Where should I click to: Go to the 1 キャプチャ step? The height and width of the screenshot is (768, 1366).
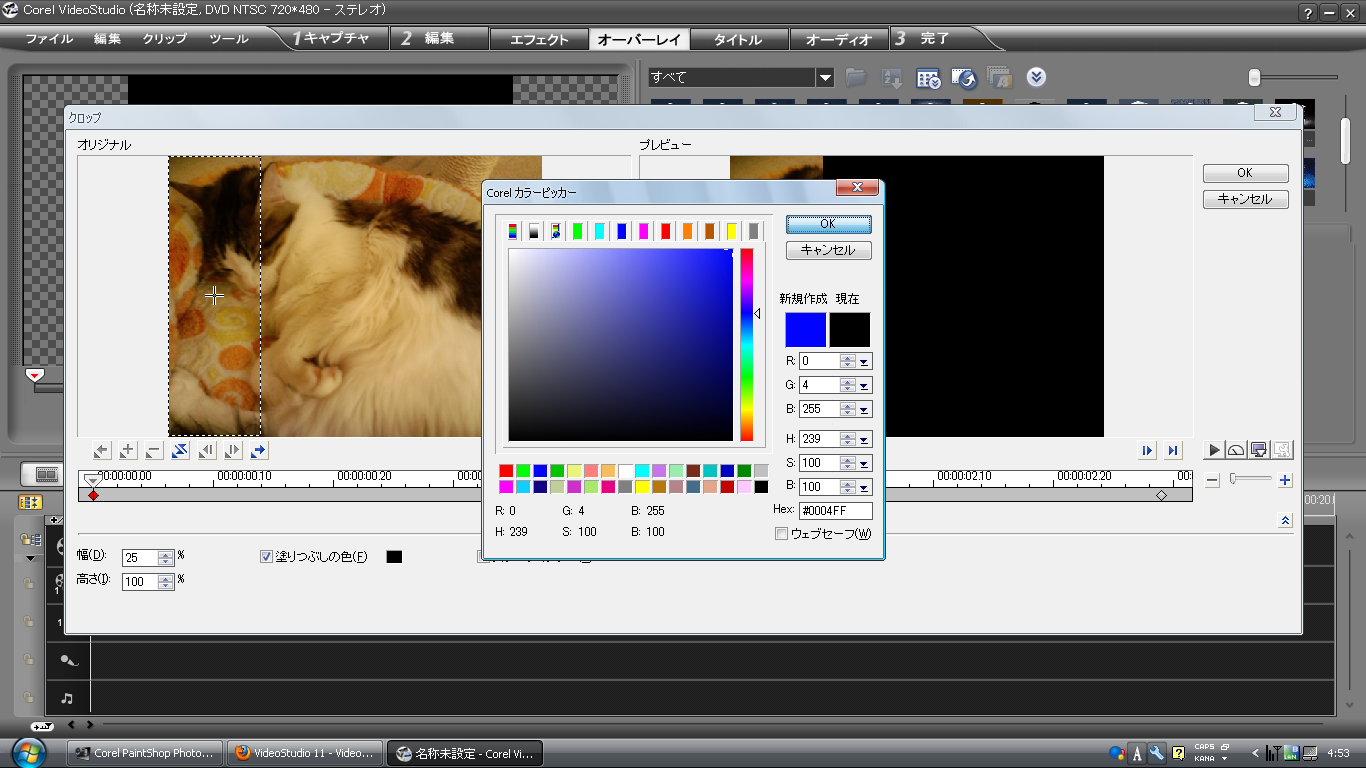pyautogui.click(x=331, y=39)
